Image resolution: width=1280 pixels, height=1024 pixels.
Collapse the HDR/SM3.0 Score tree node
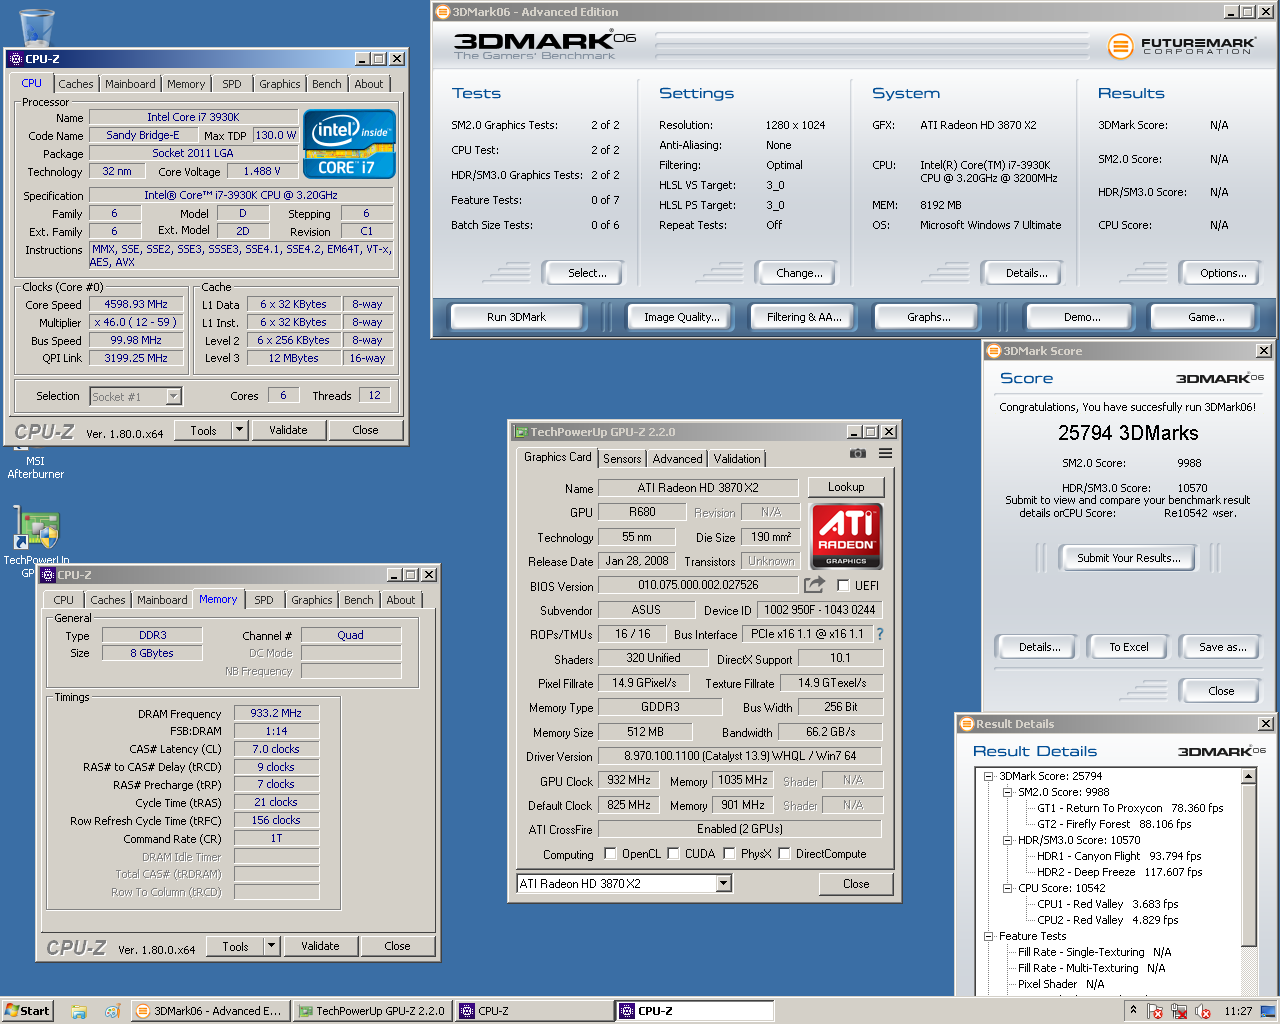coord(1007,840)
